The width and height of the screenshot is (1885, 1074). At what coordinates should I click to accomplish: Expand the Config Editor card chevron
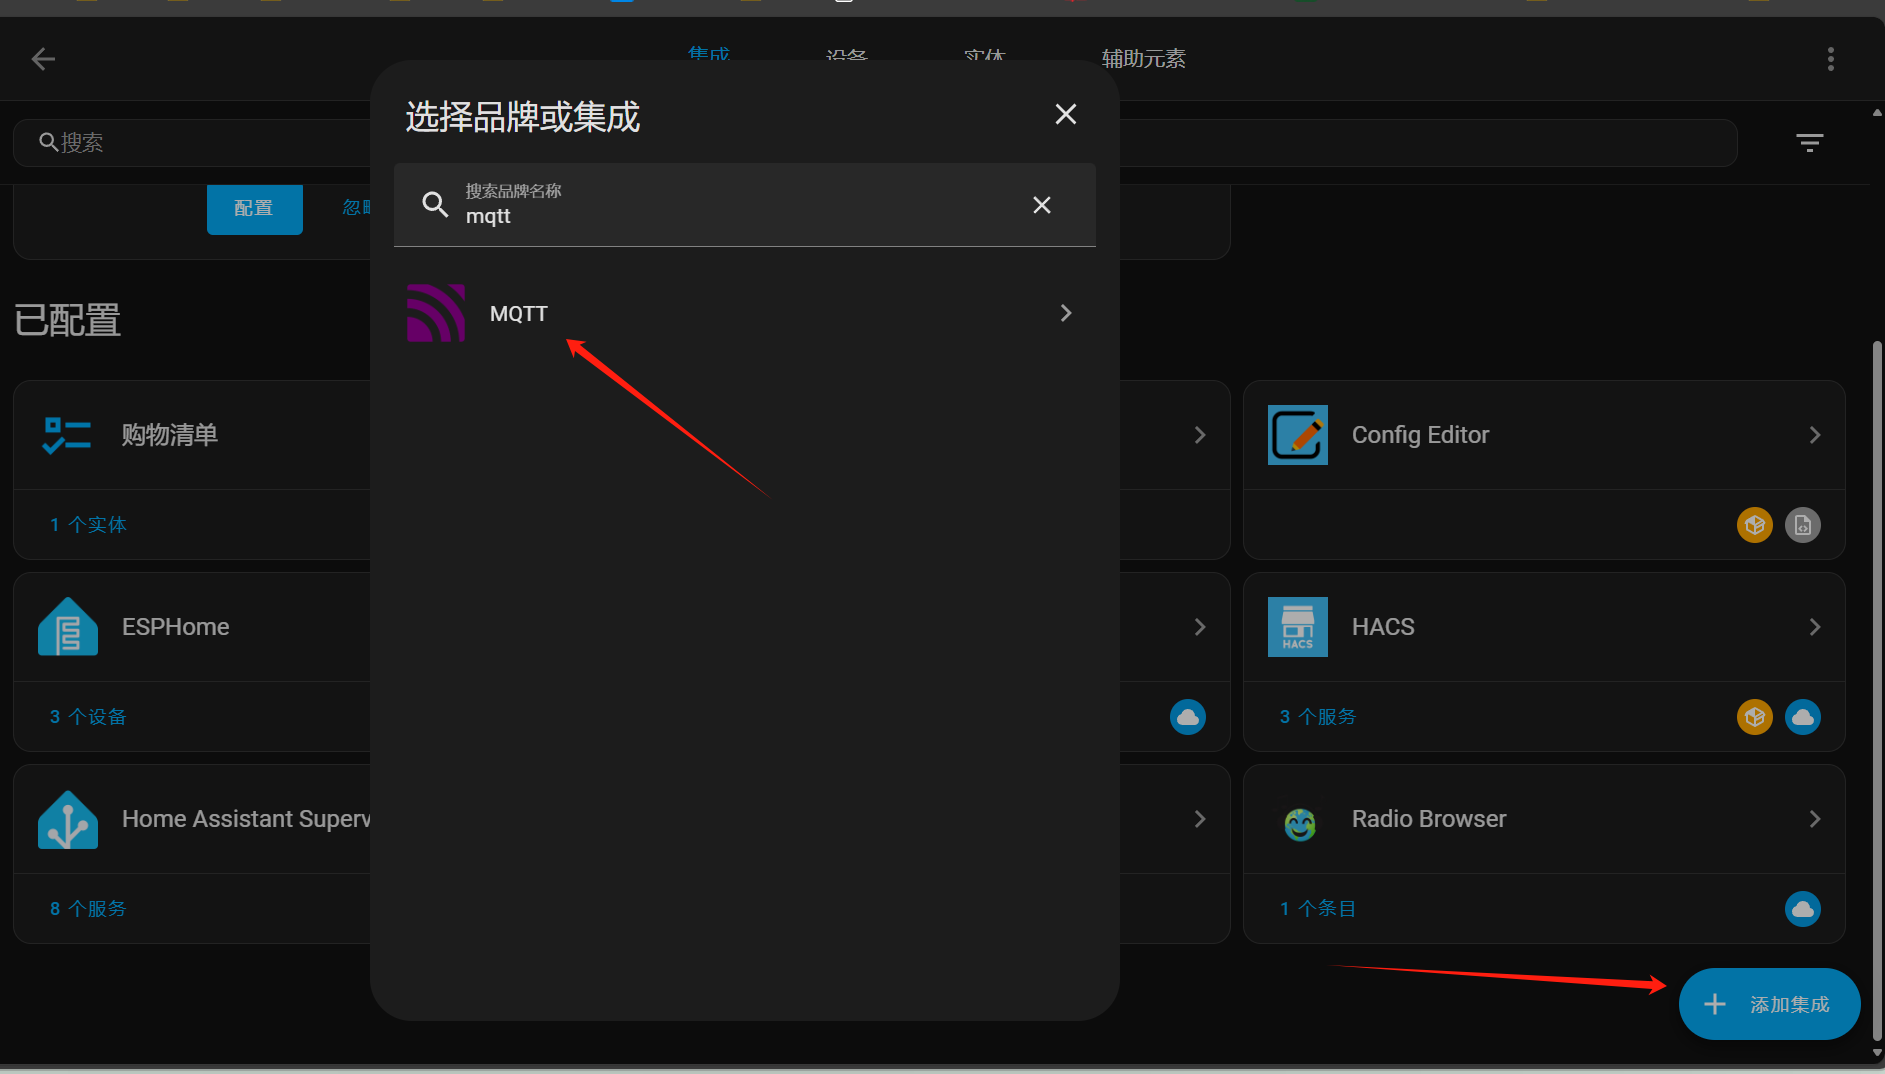[1815, 435]
